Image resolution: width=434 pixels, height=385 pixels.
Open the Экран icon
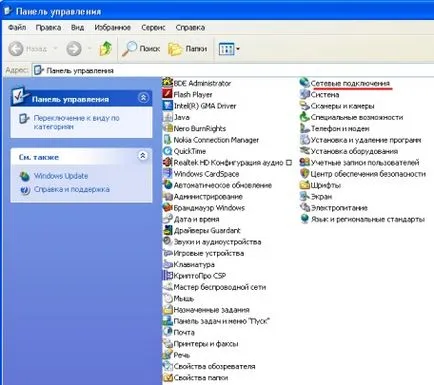pos(304,196)
